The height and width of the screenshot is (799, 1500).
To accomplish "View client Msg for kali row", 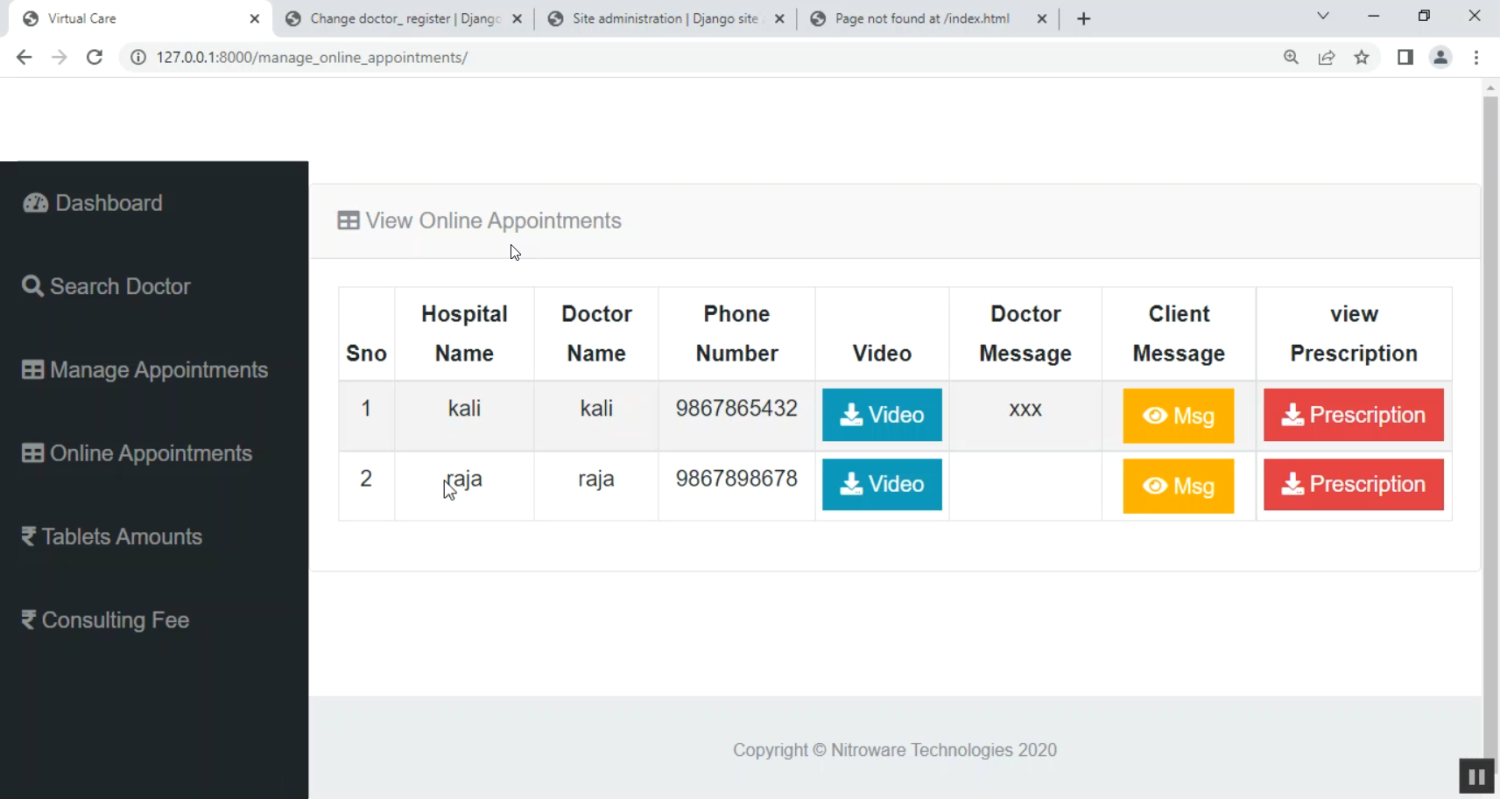I will point(1178,416).
